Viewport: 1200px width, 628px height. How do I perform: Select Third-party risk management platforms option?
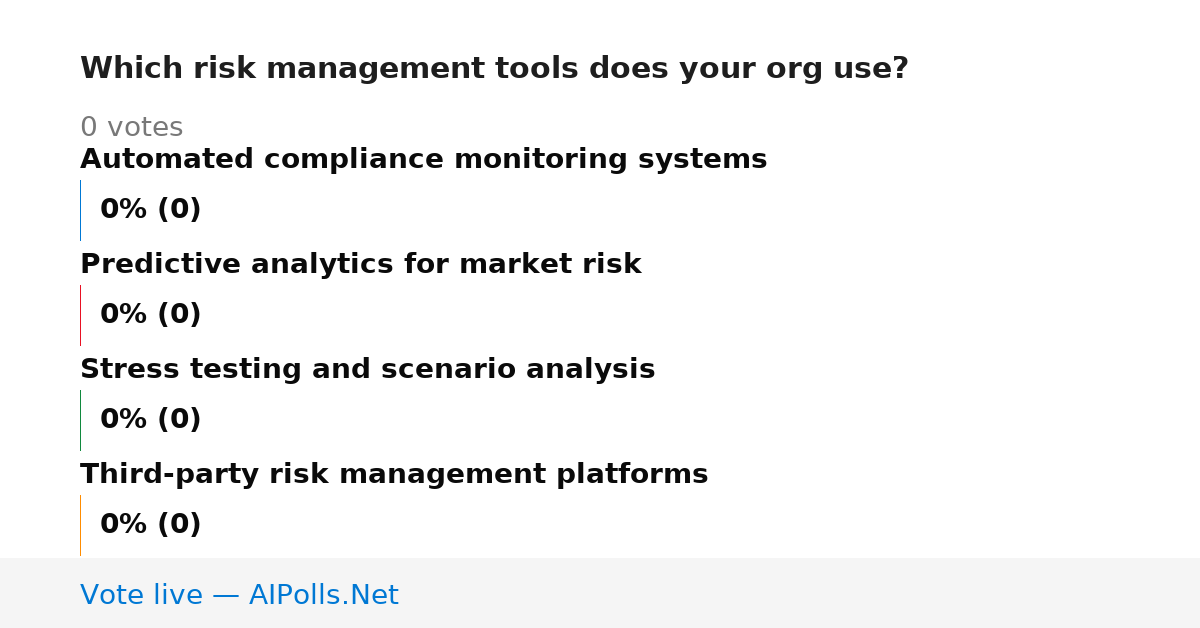pos(394,475)
